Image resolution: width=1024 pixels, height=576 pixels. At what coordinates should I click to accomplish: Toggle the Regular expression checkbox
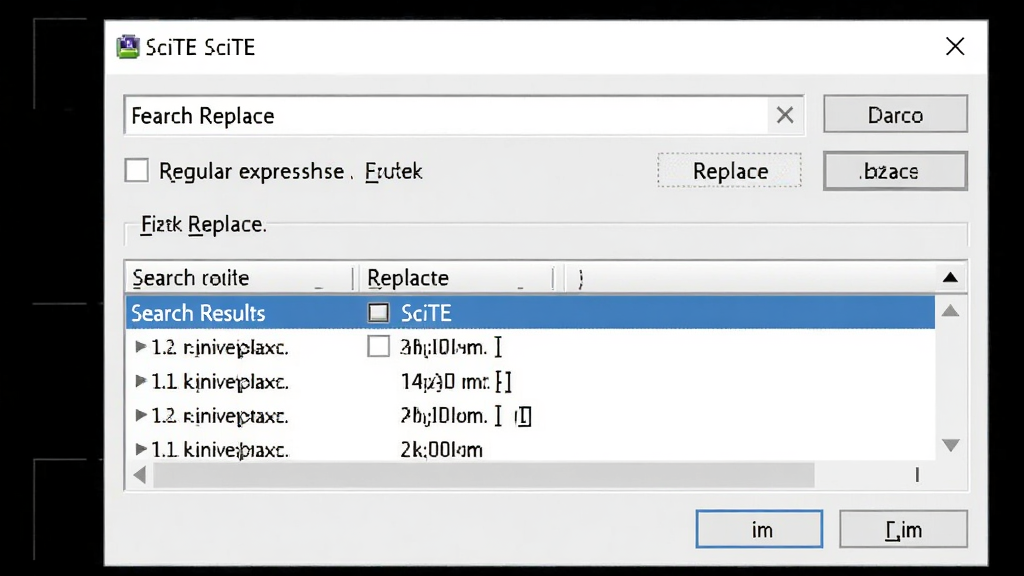coord(136,170)
